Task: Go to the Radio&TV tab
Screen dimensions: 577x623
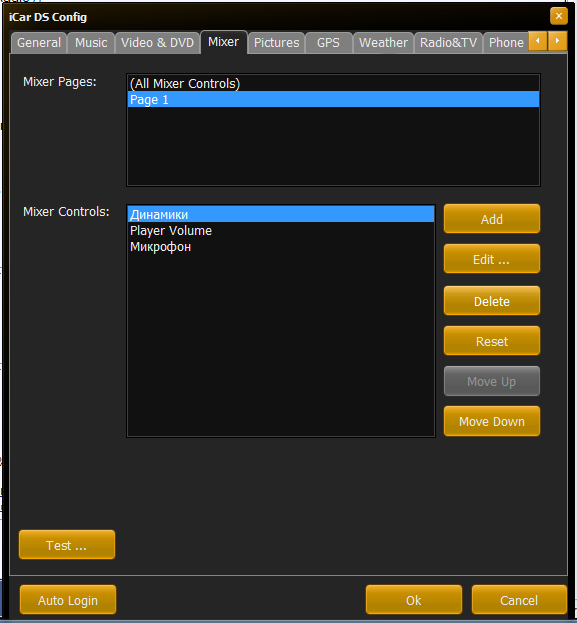Action: (x=448, y=43)
